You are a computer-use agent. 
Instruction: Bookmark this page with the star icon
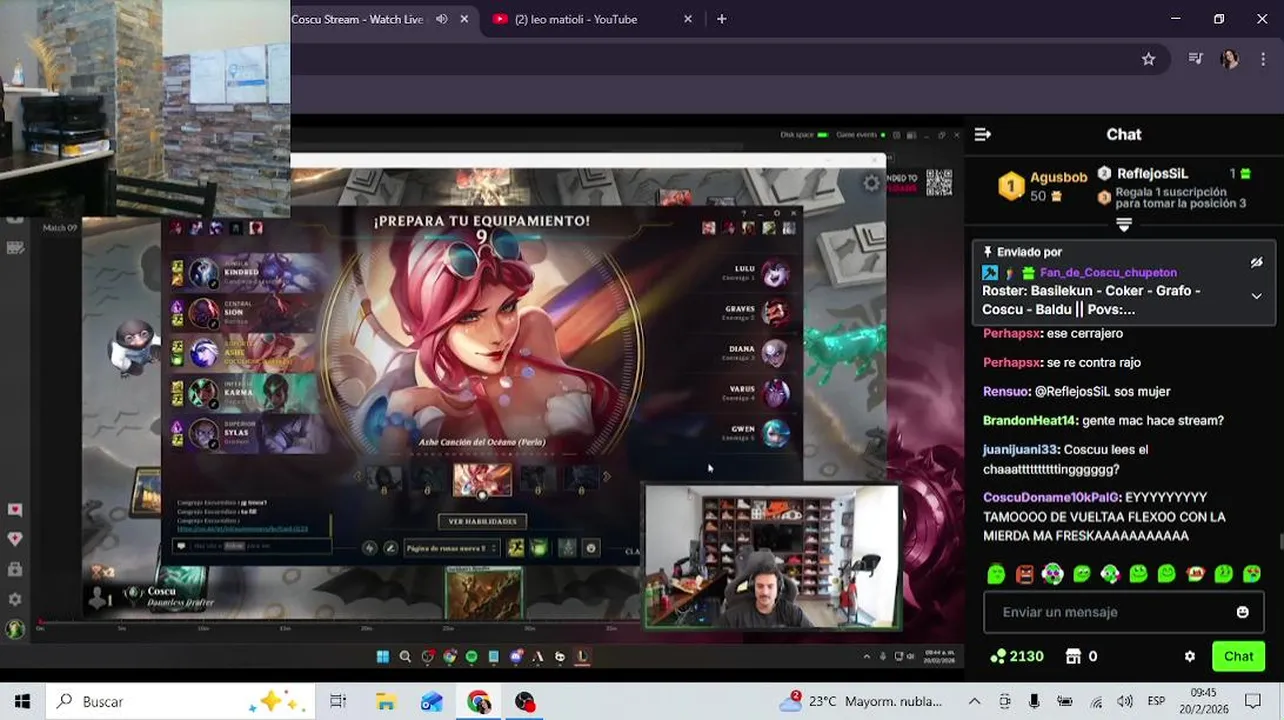coord(1148,59)
